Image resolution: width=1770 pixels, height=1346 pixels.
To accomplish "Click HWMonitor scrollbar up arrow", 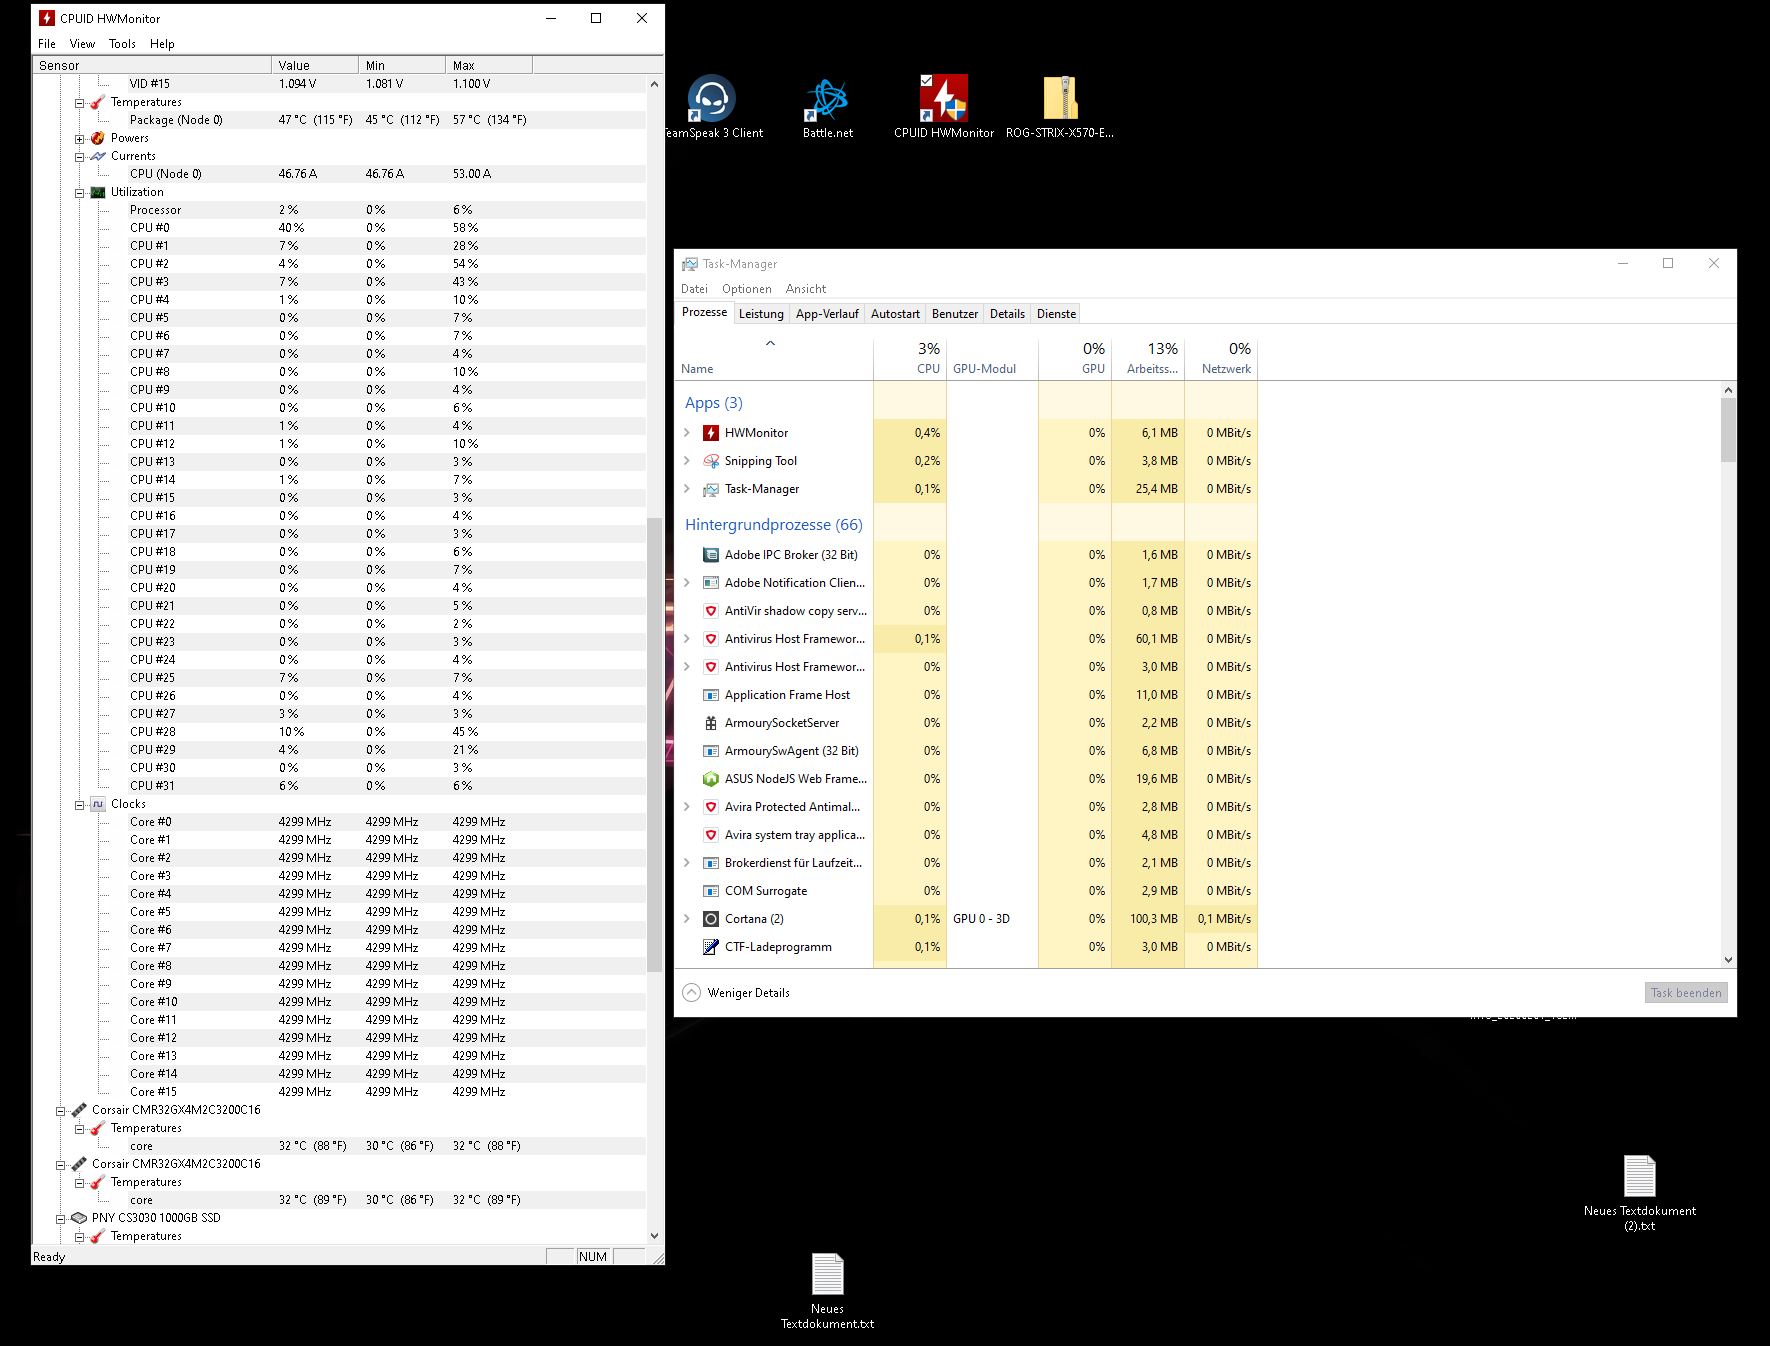I will 655,85.
